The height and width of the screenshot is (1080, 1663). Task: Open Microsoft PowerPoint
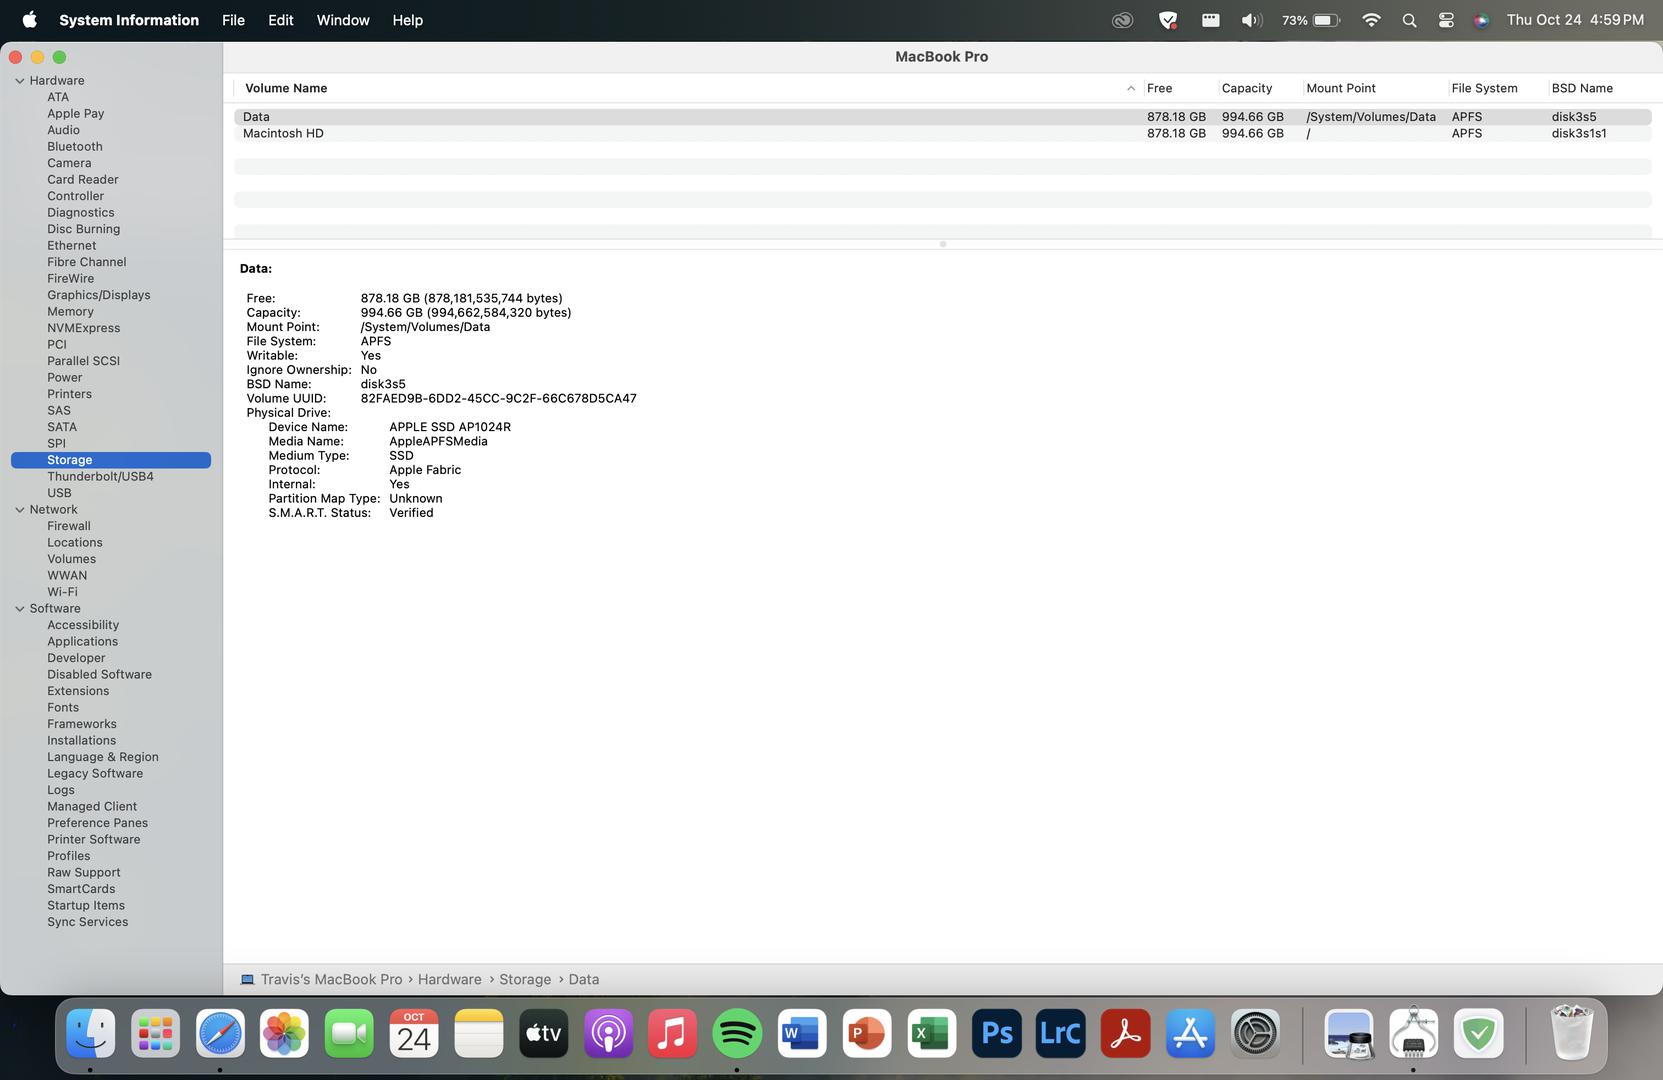tap(867, 1033)
